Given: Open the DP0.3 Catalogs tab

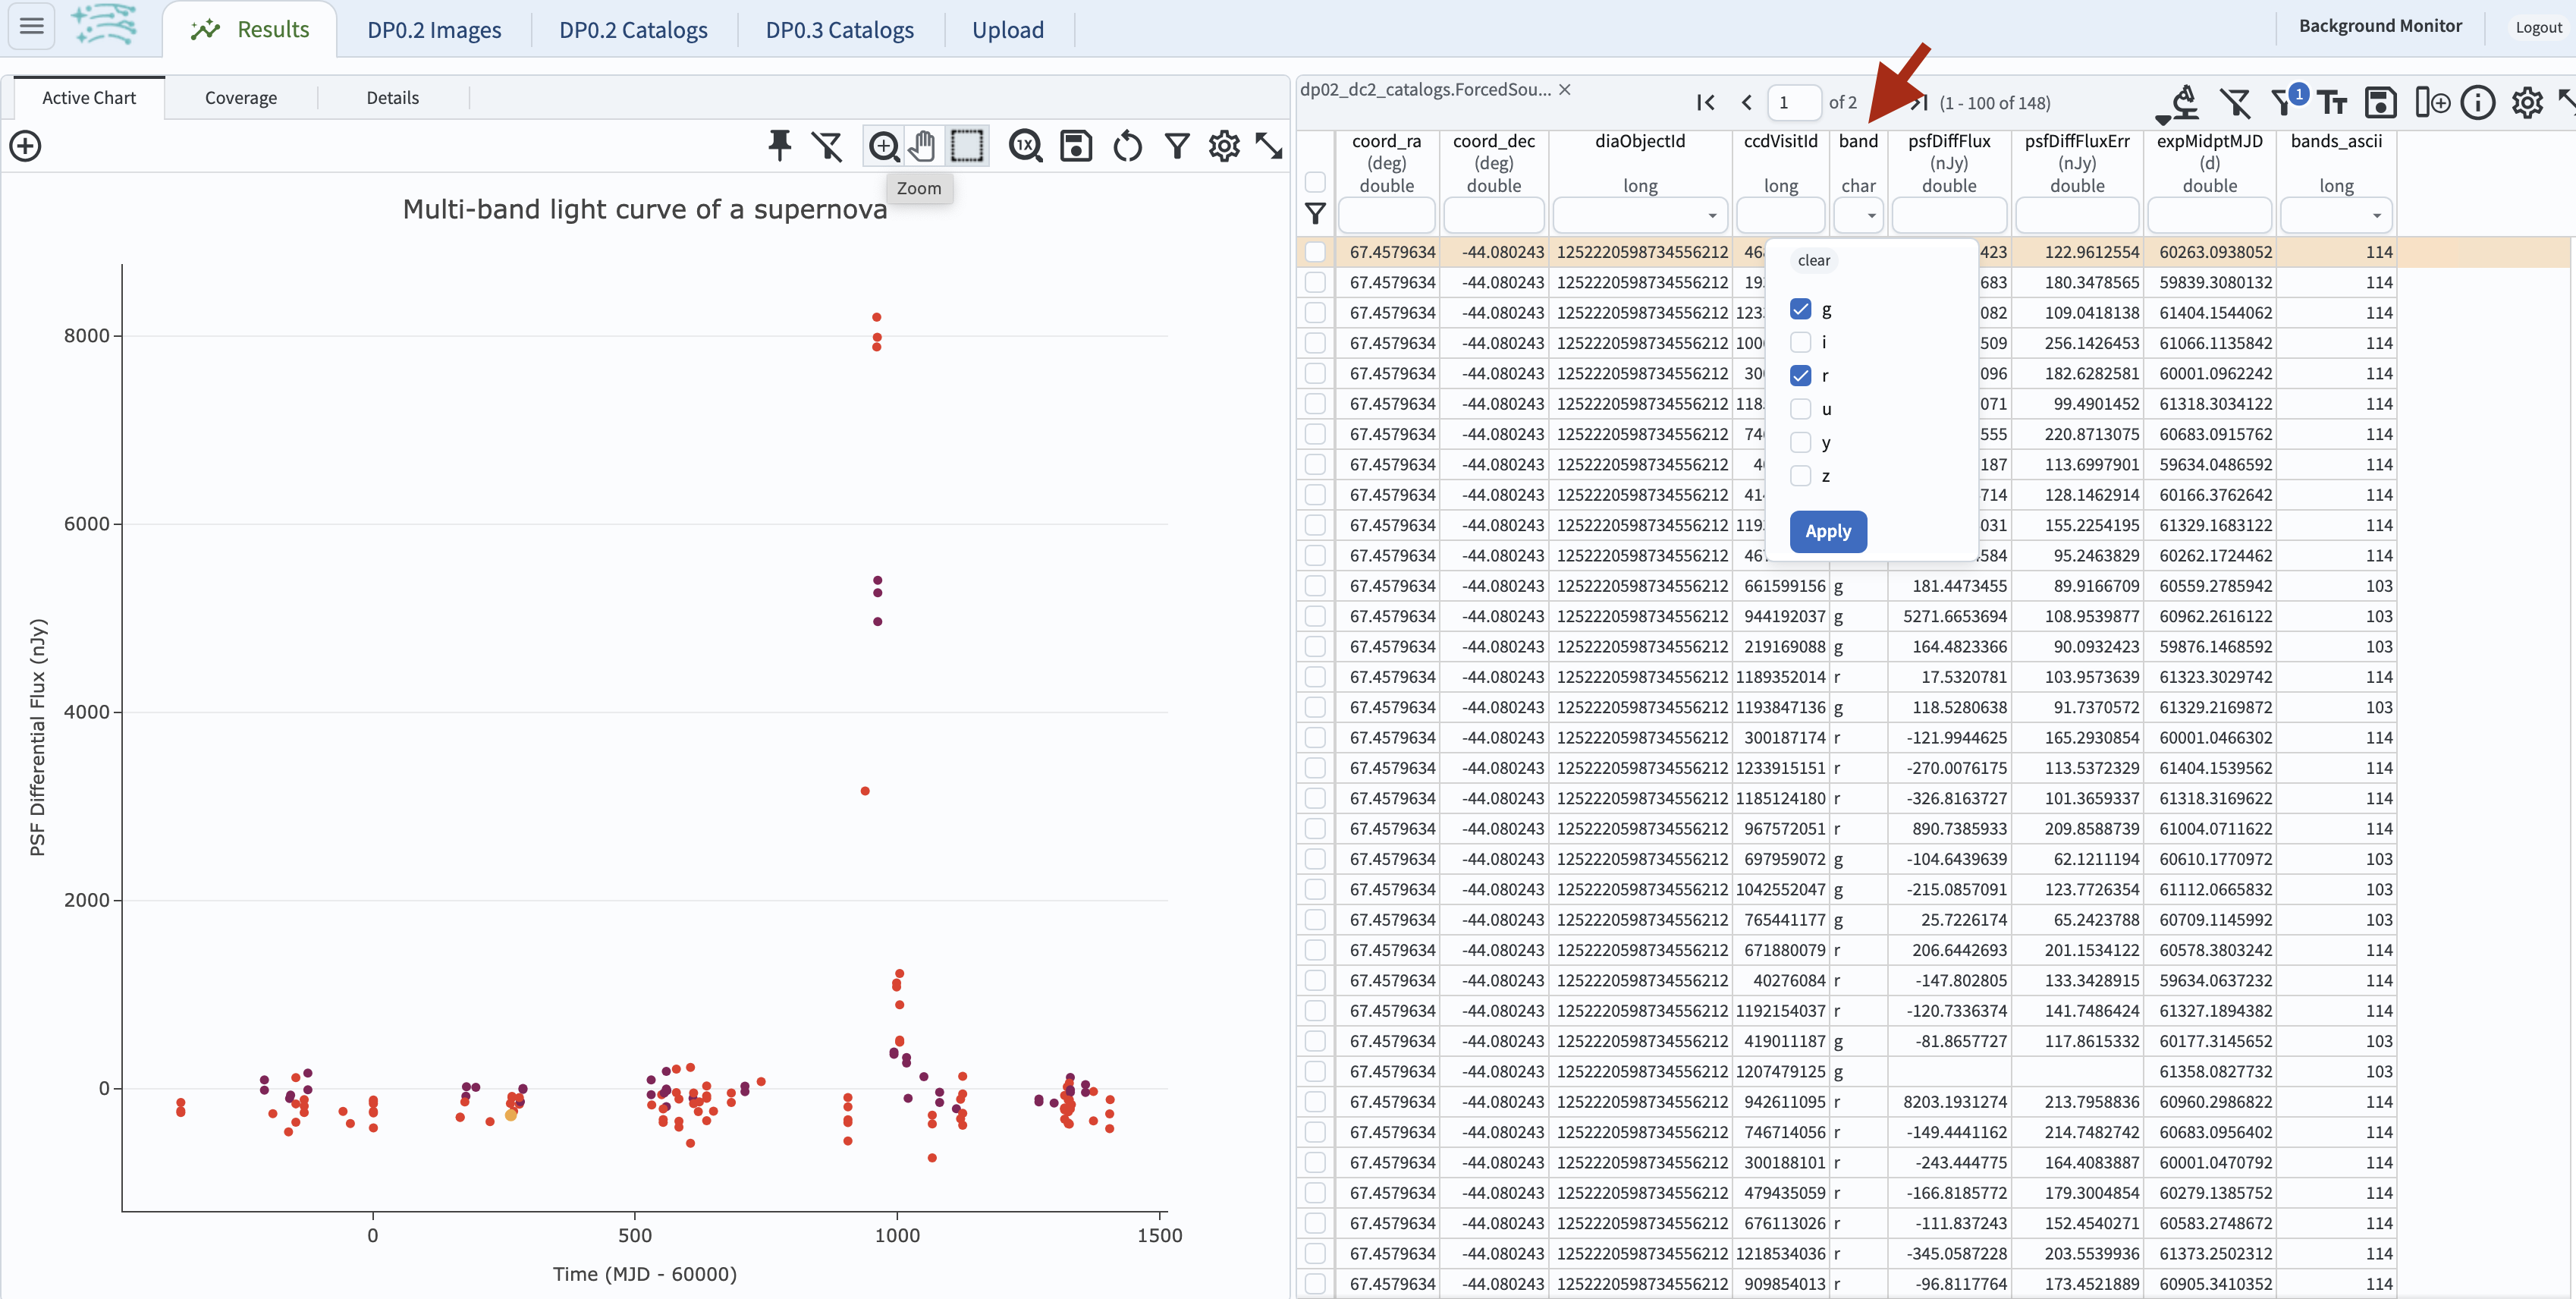Looking at the screenshot, I should click(839, 30).
